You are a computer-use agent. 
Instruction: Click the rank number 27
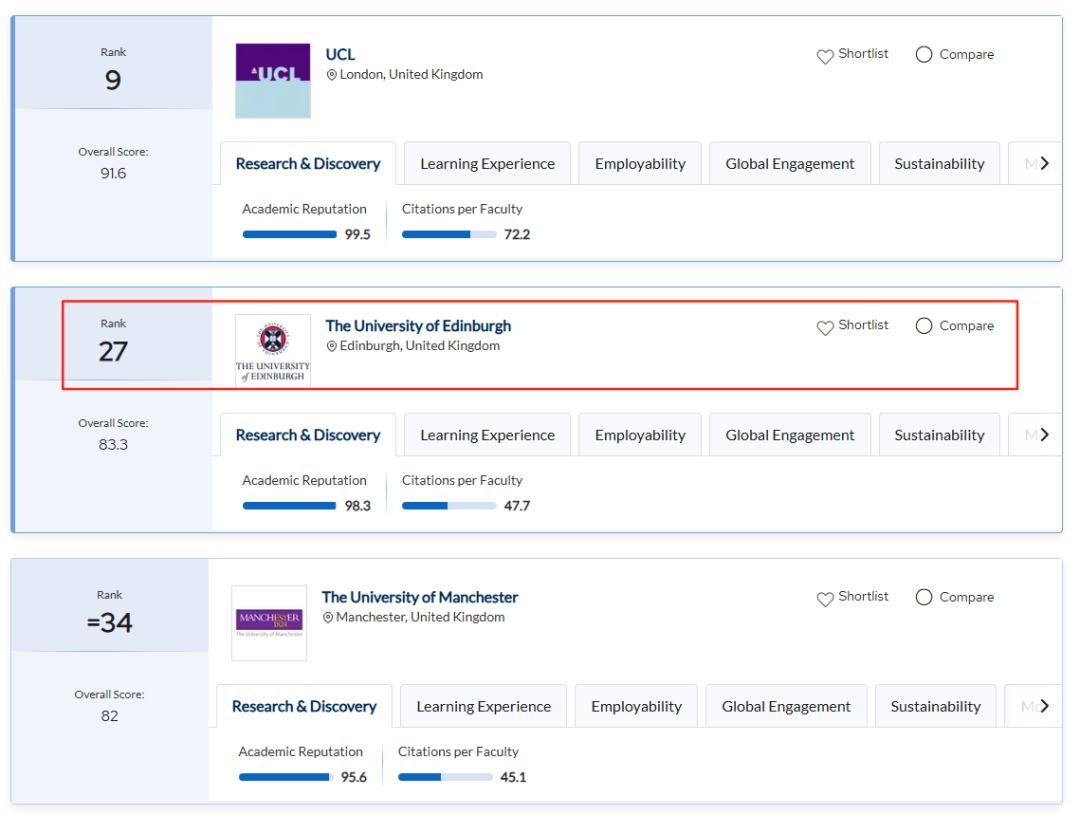point(113,352)
